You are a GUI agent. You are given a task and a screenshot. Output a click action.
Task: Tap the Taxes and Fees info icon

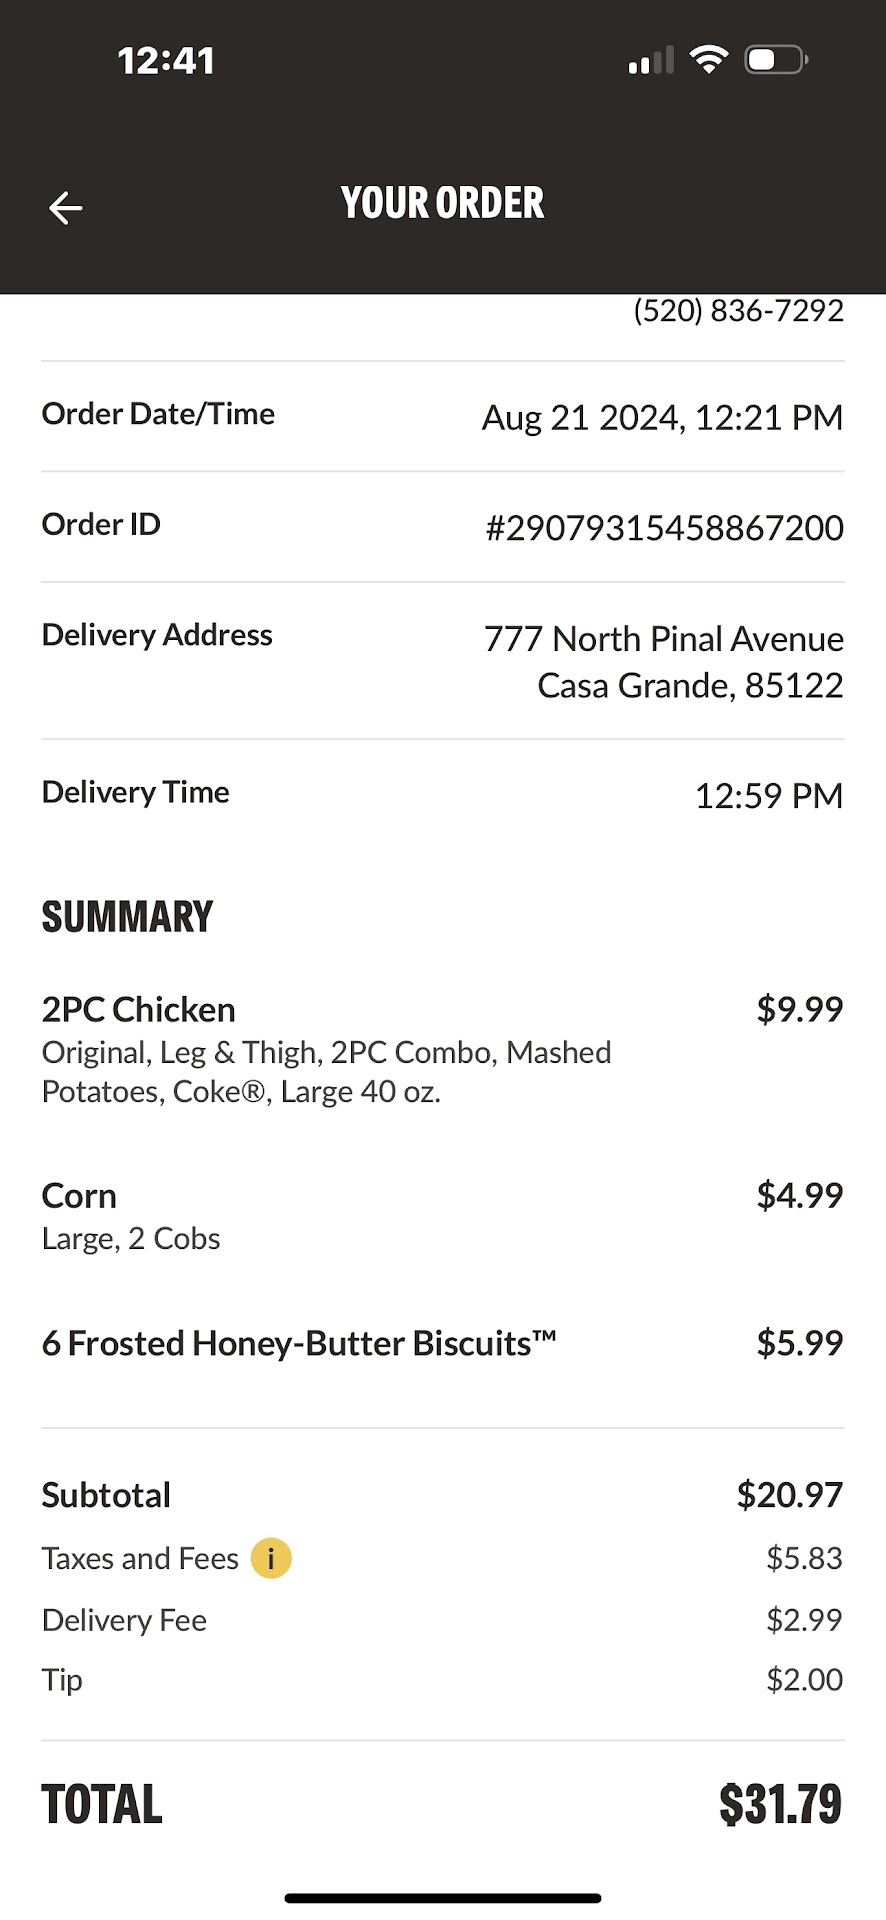coord(270,1558)
